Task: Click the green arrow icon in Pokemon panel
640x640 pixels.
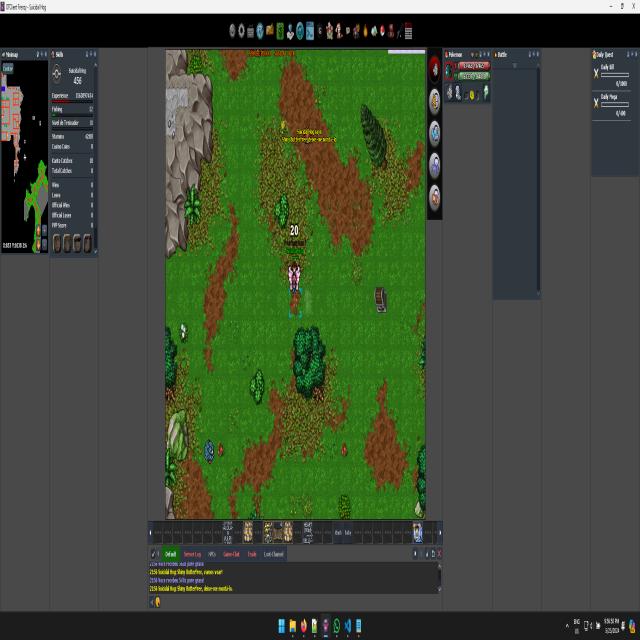Action: (x=486, y=92)
